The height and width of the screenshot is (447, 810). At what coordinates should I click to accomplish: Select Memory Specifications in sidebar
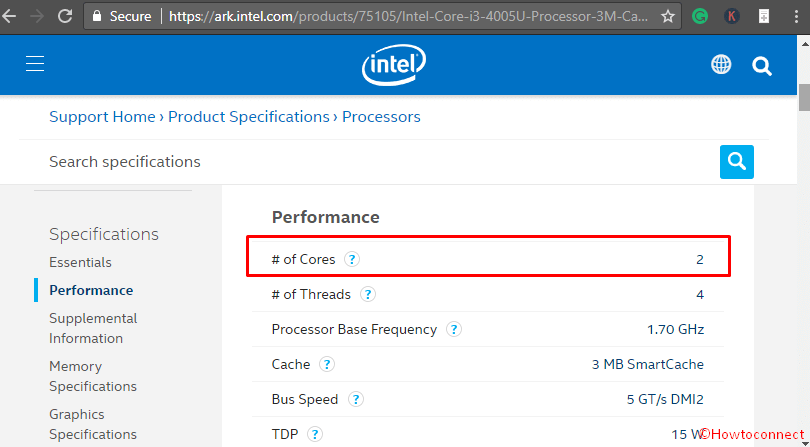click(x=93, y=376)
